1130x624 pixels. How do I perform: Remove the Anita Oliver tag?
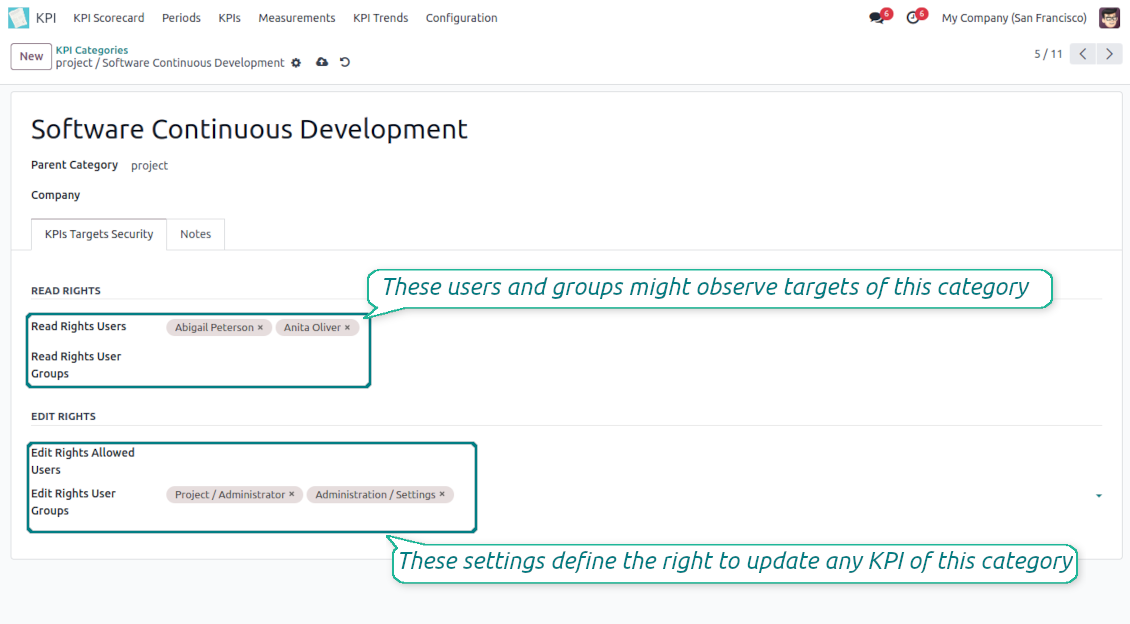(347, 327)
